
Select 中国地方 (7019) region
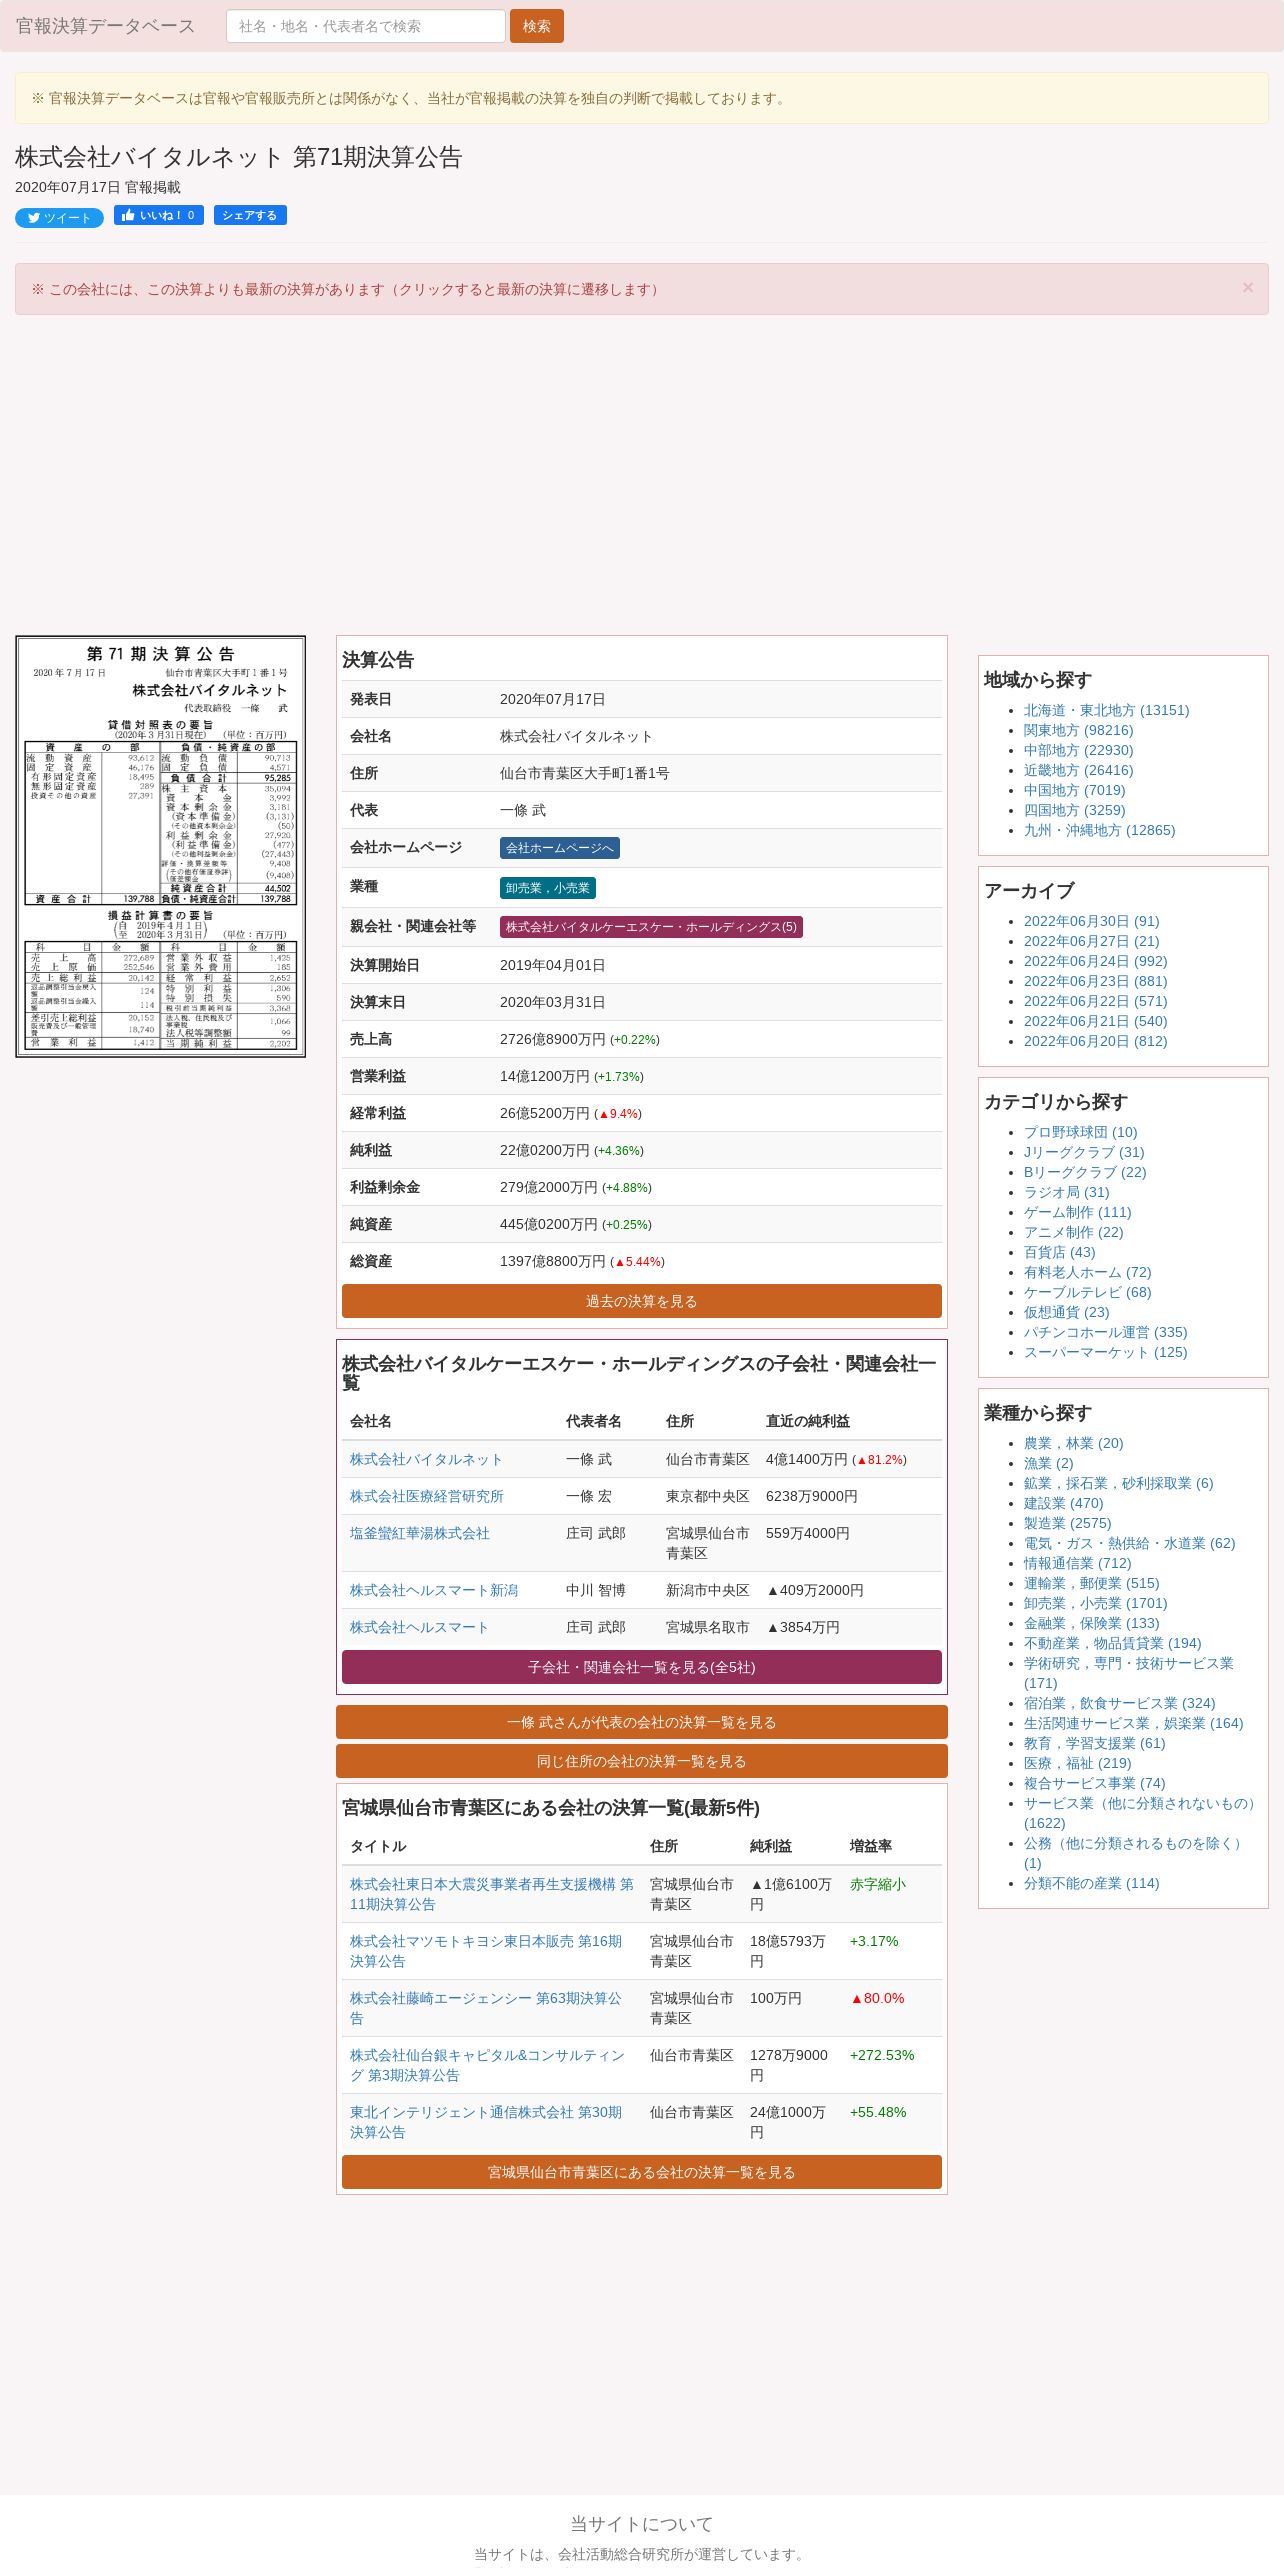[1075, 791]
